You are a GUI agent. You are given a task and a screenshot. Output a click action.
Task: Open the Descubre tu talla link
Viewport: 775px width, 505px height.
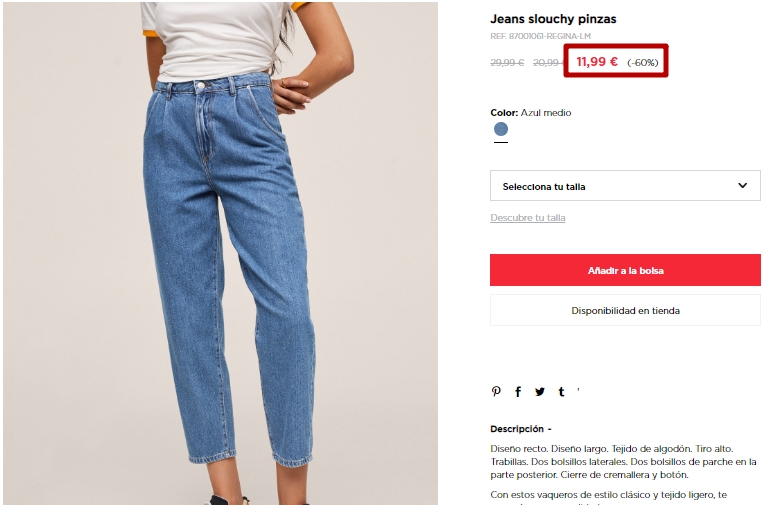pos(527,217)
